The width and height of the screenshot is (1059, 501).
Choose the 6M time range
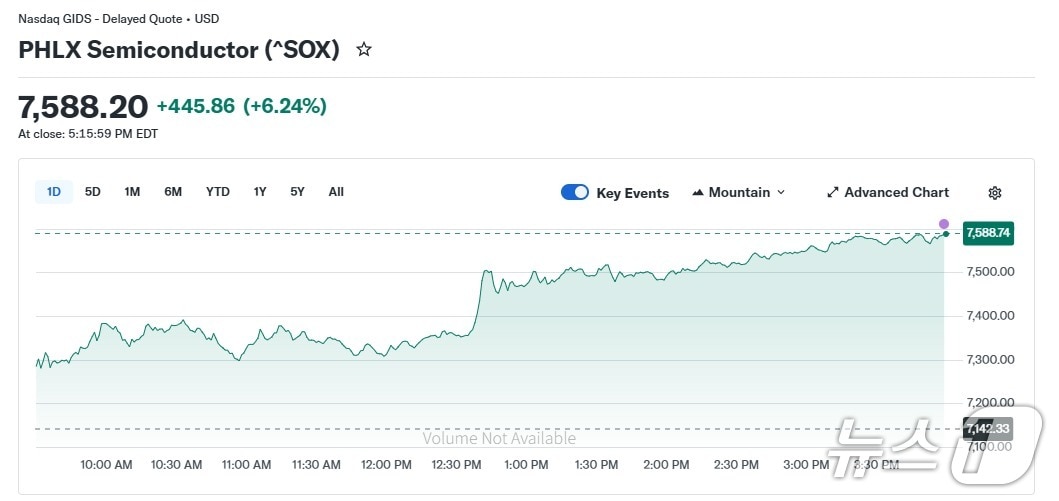(x=173, y=192)
